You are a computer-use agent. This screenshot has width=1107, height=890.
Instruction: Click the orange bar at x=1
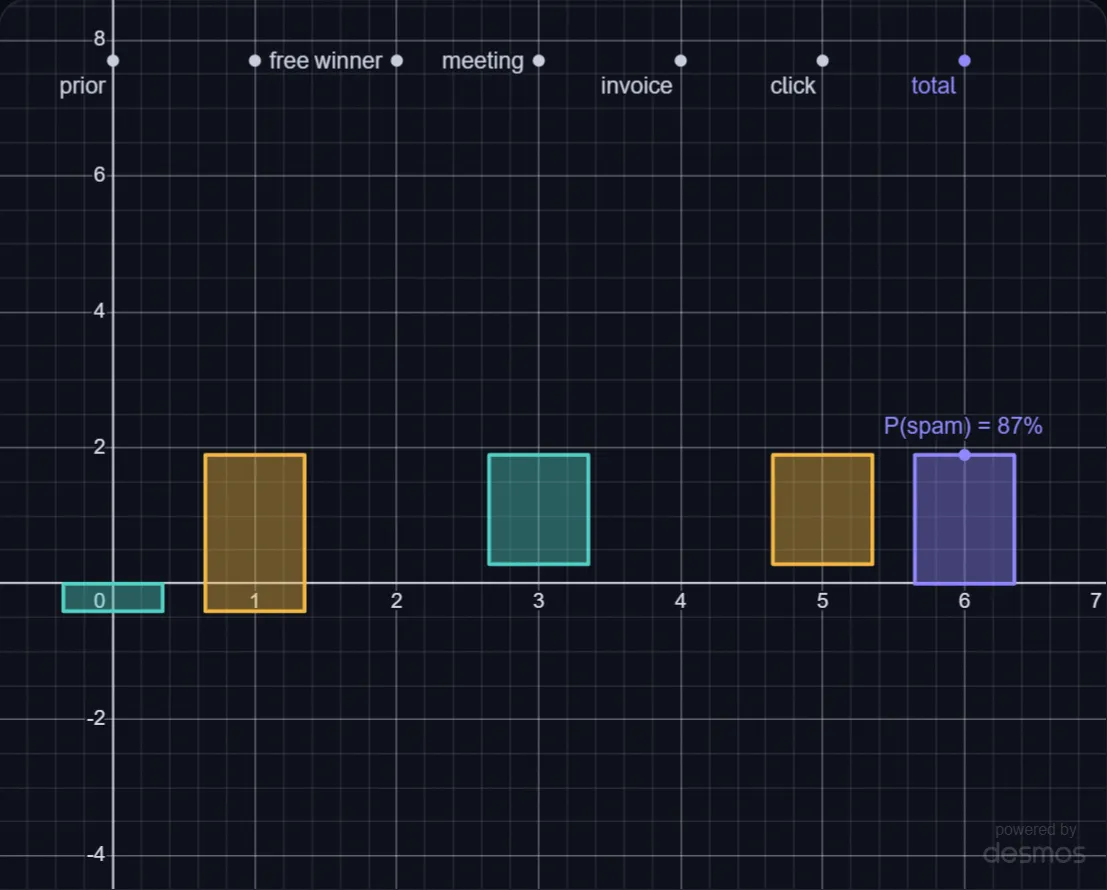[255, 533]
